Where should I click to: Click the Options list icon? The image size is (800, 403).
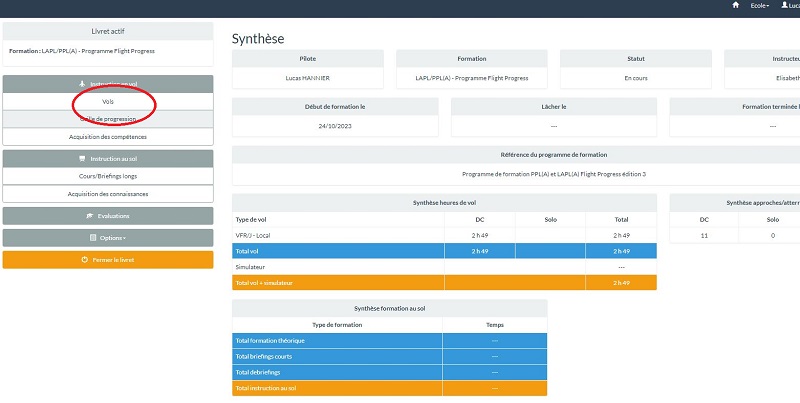coord(93,238)
